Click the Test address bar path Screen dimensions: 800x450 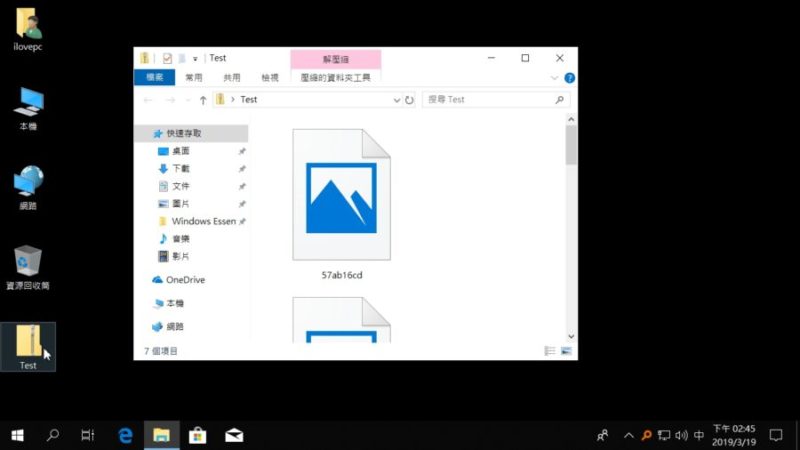click(248, 99)
